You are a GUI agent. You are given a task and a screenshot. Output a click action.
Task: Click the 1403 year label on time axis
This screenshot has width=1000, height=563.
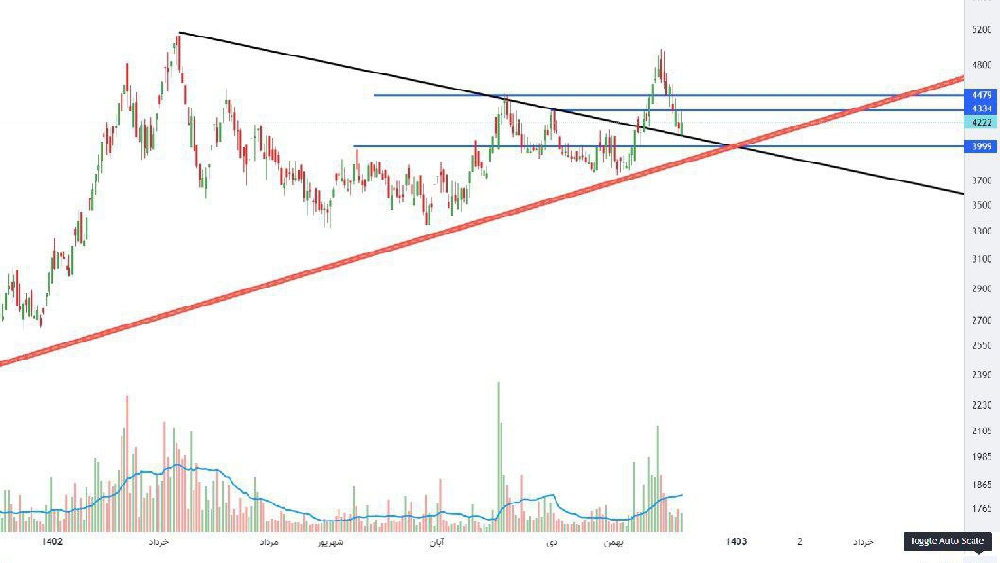tap(736, 541)
